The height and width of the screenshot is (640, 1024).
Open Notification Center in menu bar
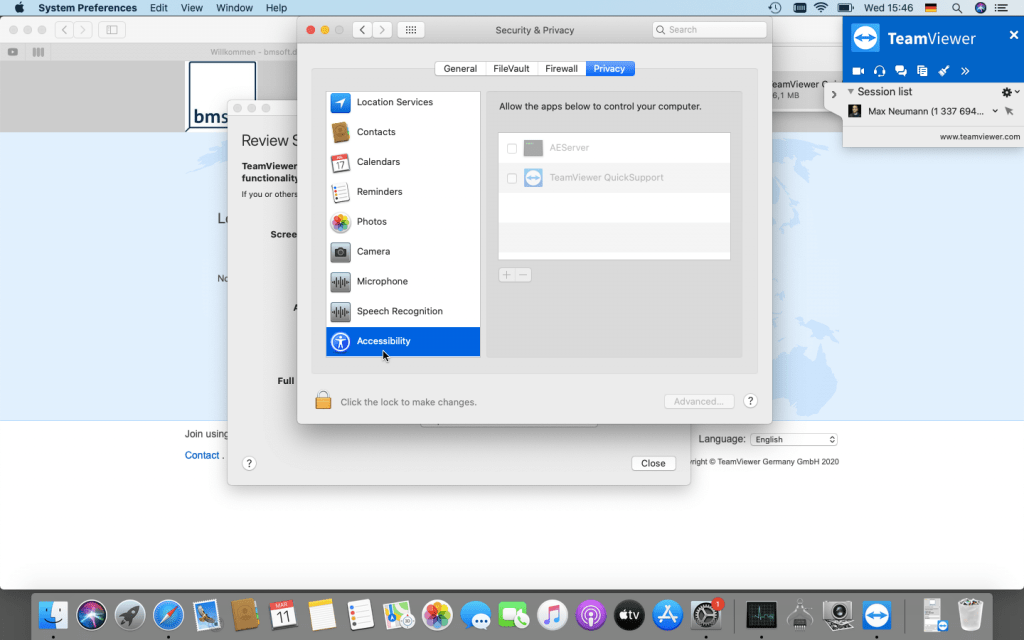point(1001,8)
